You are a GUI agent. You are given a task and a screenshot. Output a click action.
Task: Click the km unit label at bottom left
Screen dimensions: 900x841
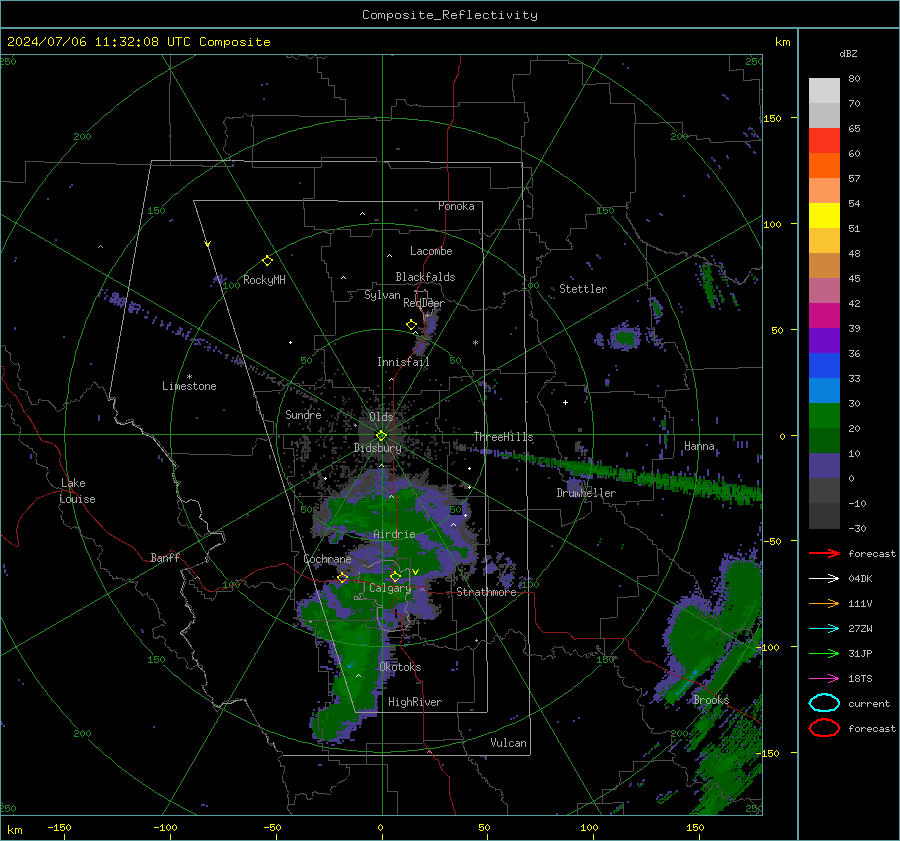click(15, 830)
